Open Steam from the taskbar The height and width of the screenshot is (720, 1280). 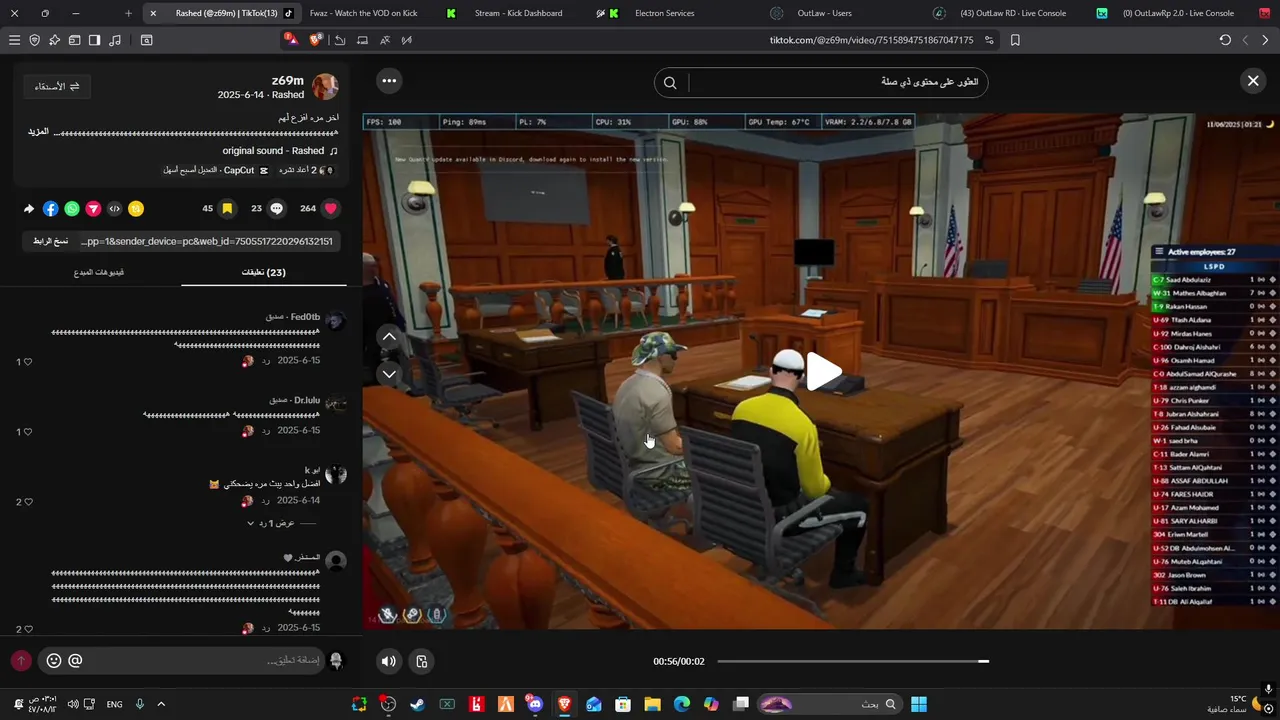click(417, 704)
